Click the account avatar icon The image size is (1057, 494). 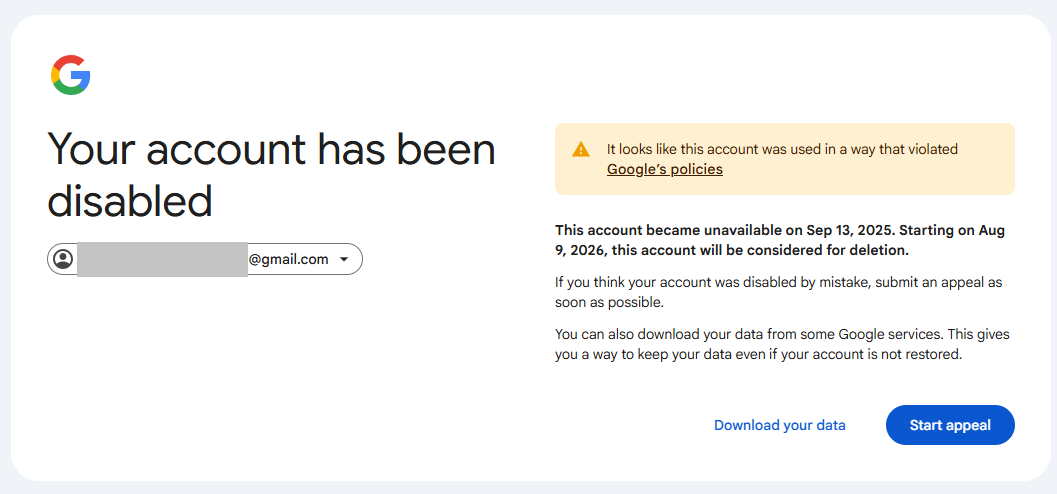pos(63,260)
